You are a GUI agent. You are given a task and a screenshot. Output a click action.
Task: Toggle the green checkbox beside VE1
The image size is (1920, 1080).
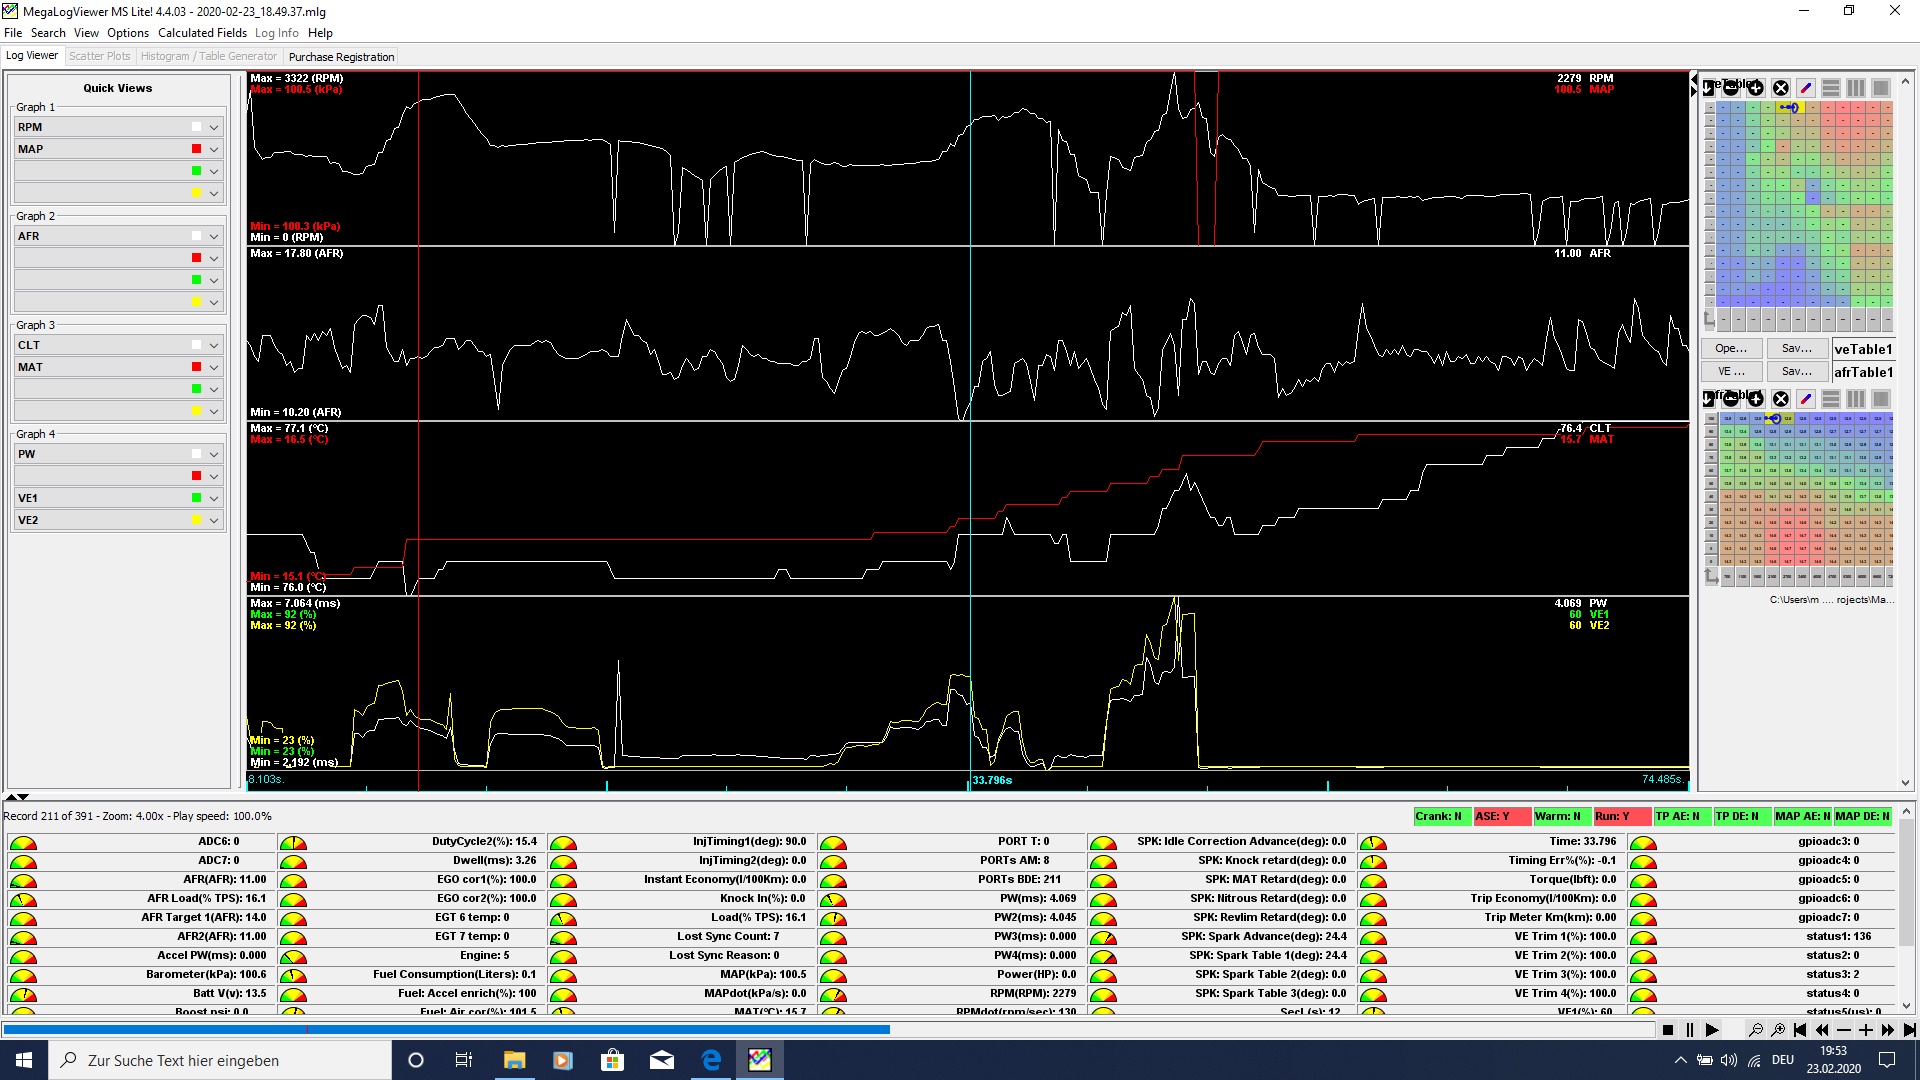(x=196, y=498)
